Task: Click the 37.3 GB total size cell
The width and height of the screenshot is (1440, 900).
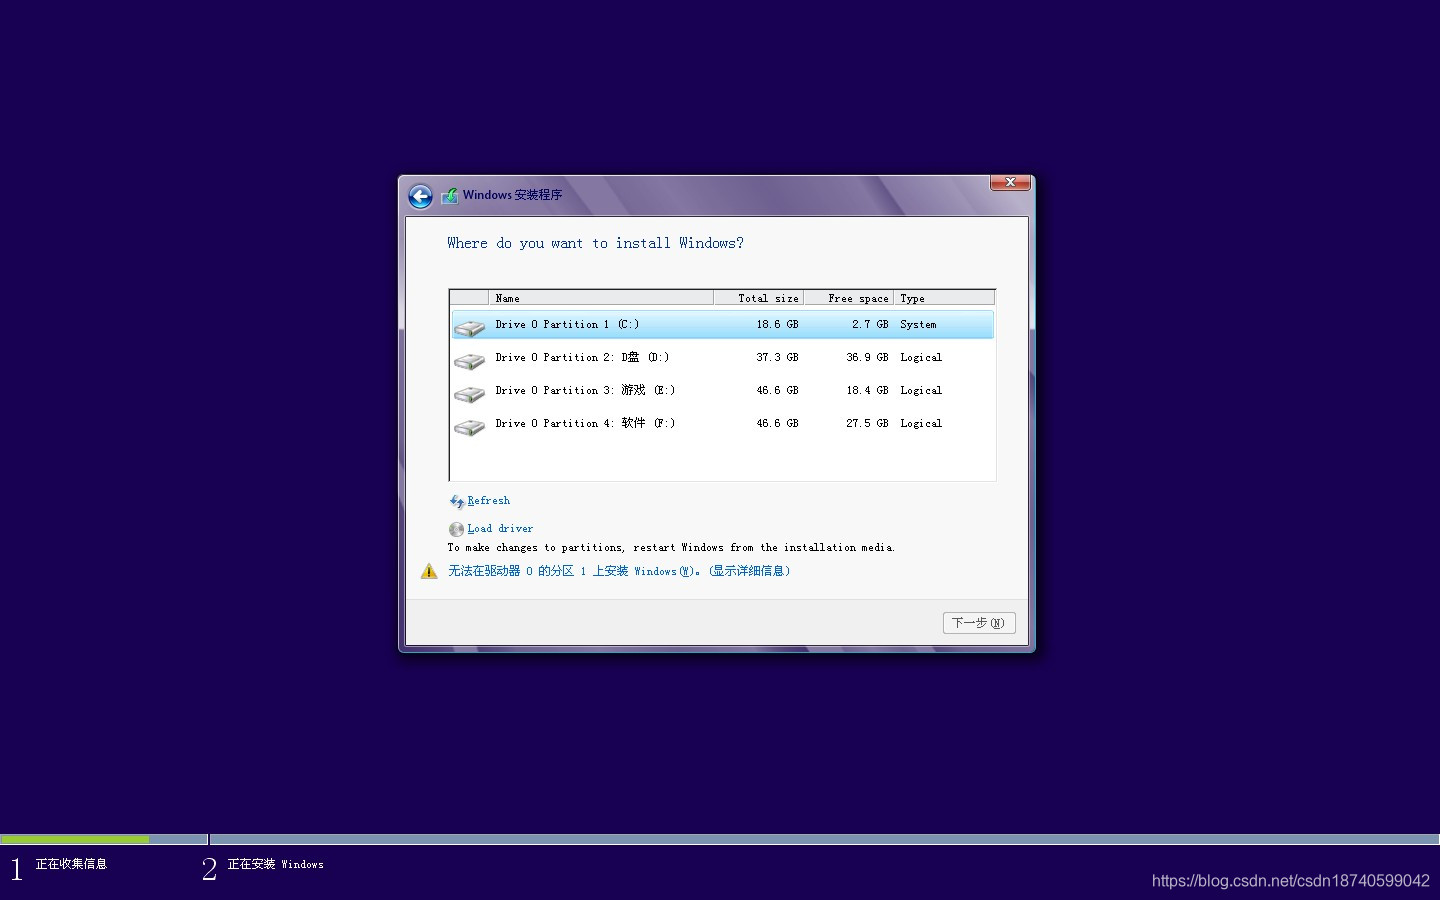Action: coord(777,358)
